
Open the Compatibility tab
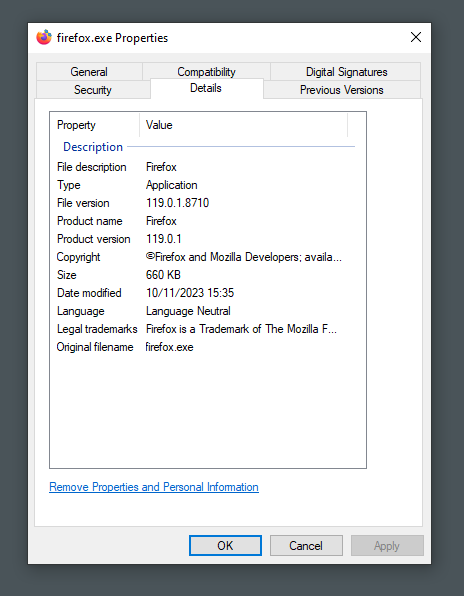click(206, 72)
